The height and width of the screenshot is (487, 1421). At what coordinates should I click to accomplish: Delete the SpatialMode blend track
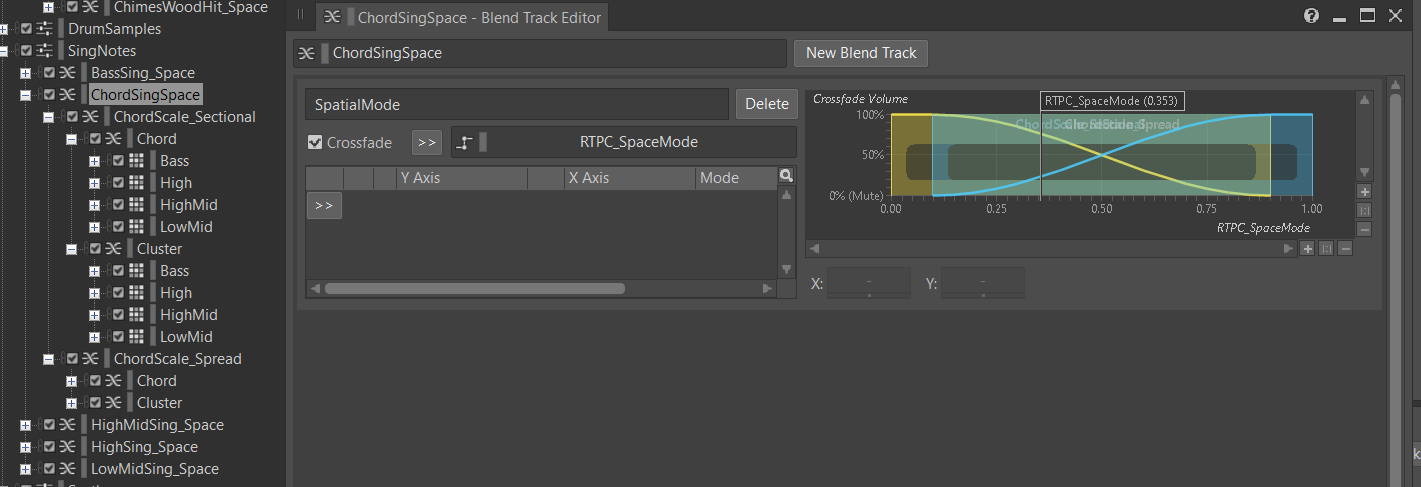coord(767,104)
